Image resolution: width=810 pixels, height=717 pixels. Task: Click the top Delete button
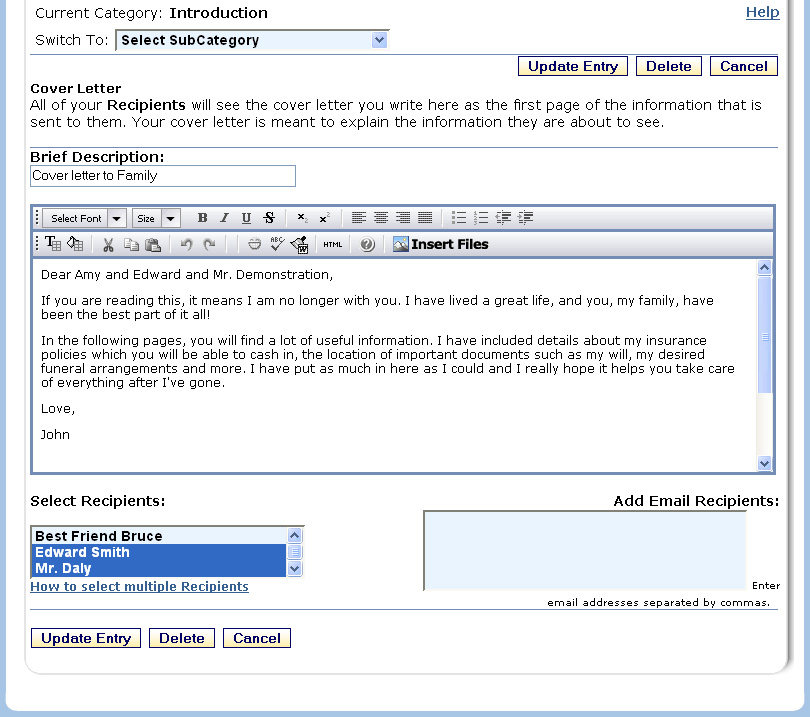pyautogui.click(x=668, y=66)
